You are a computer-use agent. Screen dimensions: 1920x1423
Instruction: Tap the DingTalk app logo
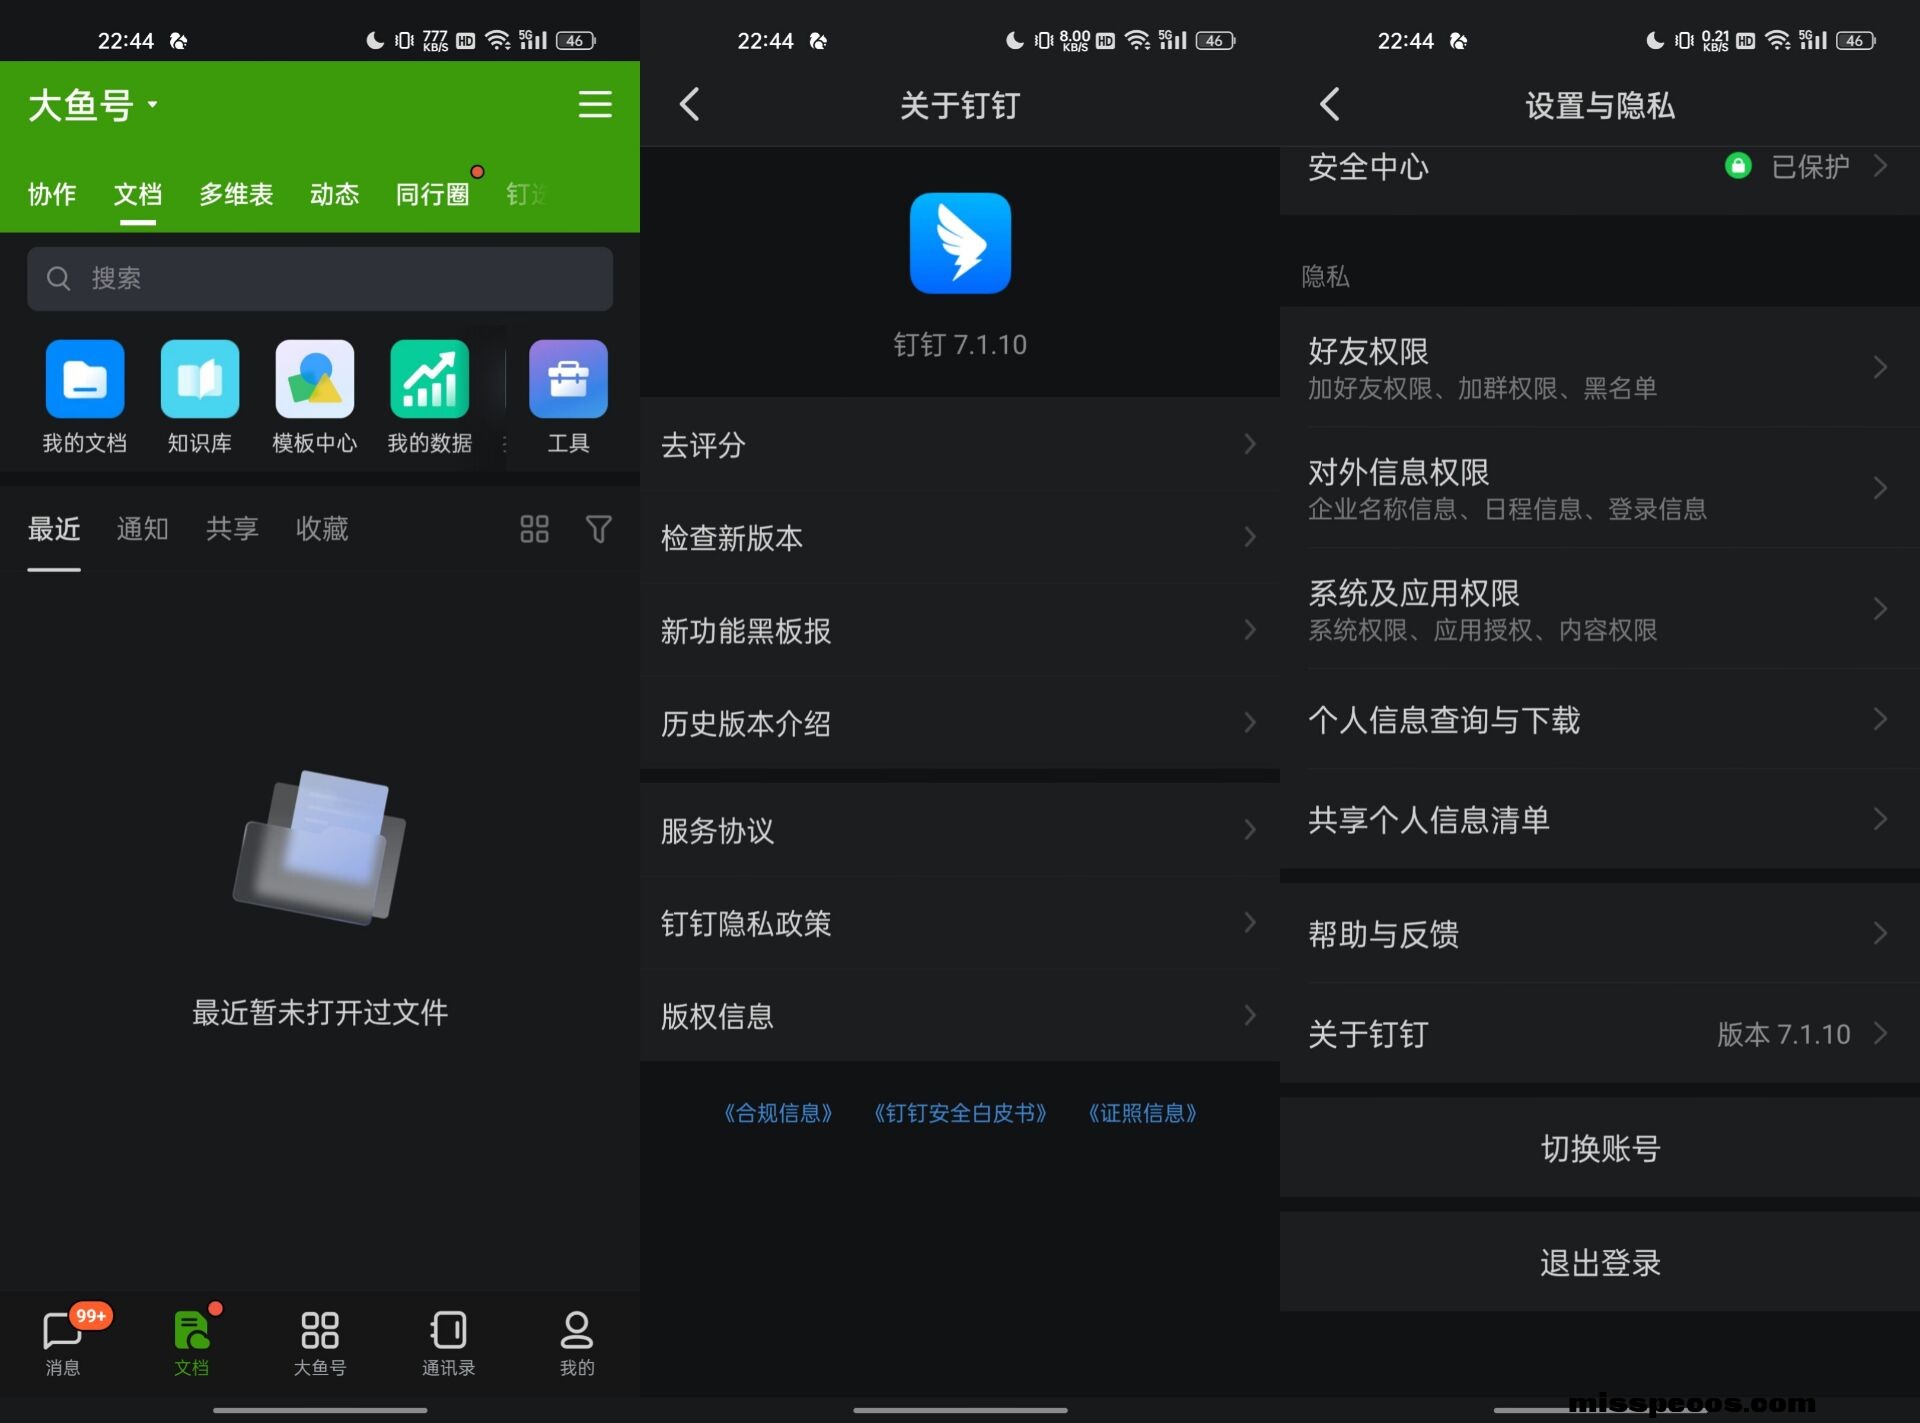(x=960, y=243)
